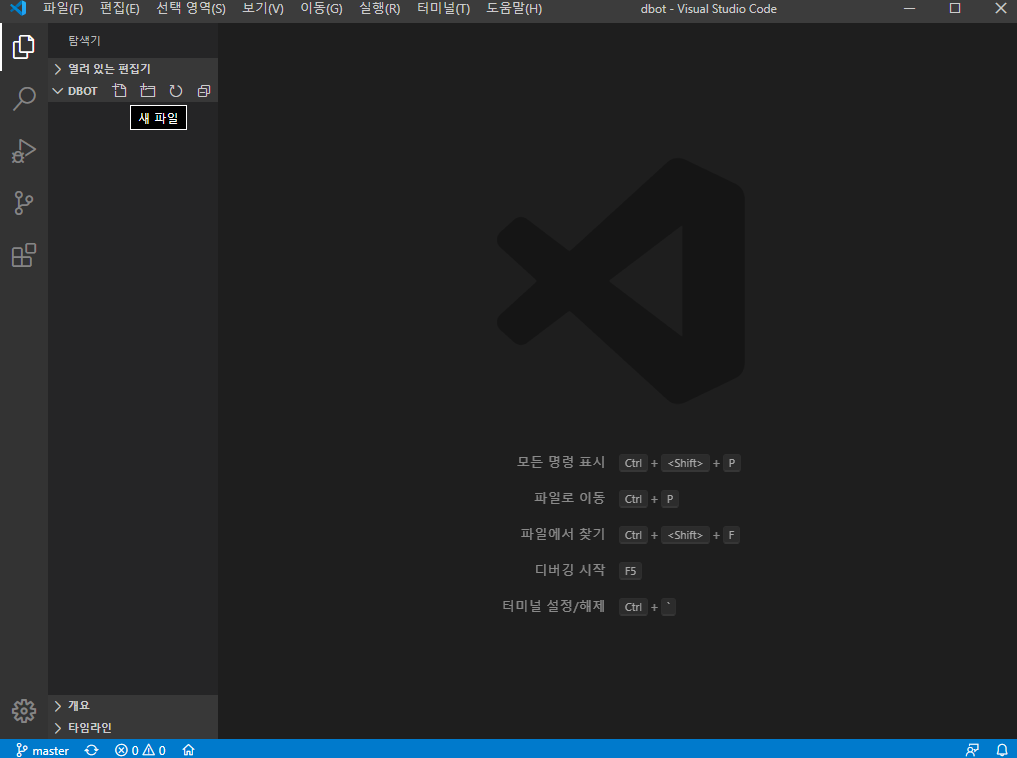This screenshot has height=758, width=1017.
Task: Click the F5 key hint
Action: pyautogui.click(x=630, y=571)
